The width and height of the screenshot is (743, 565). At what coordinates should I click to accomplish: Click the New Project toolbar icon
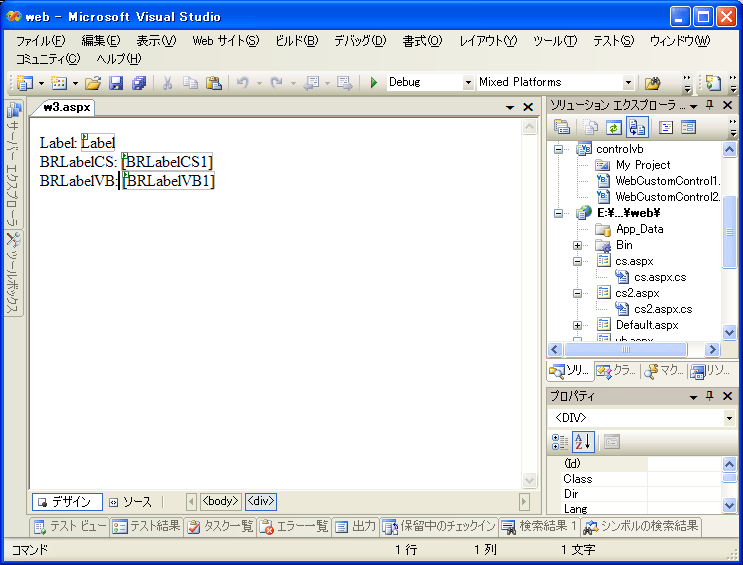click(x=25, y=83)
